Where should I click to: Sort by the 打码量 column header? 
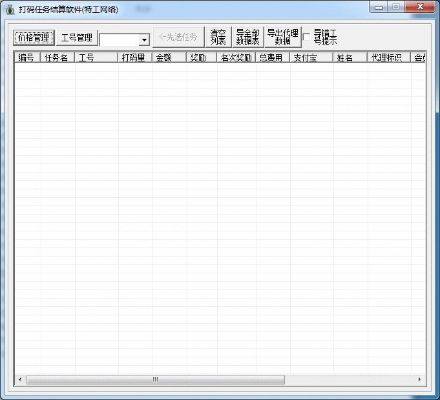tap(135, 57)
